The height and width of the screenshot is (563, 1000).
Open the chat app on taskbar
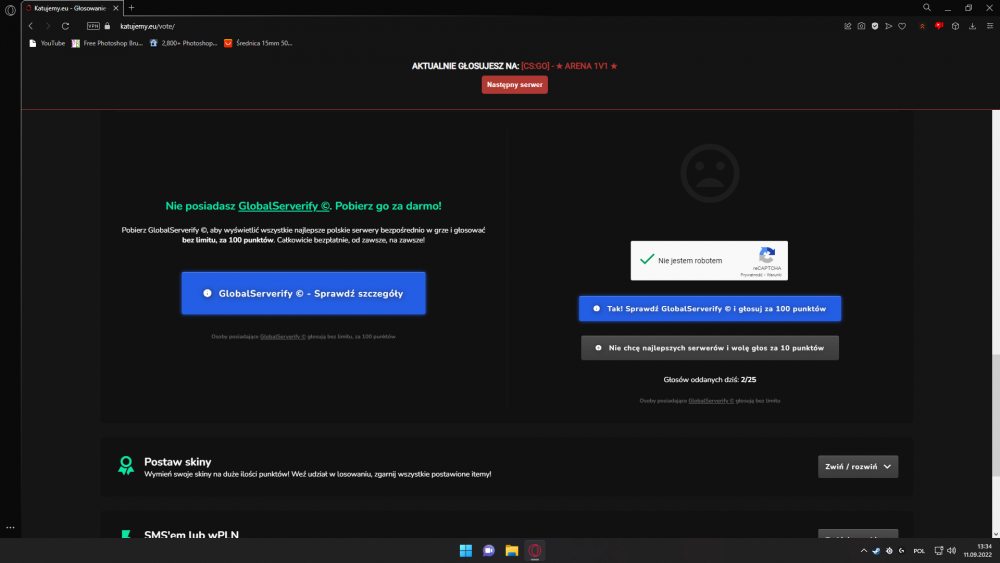pyautogui.click(x=489, y=550)
